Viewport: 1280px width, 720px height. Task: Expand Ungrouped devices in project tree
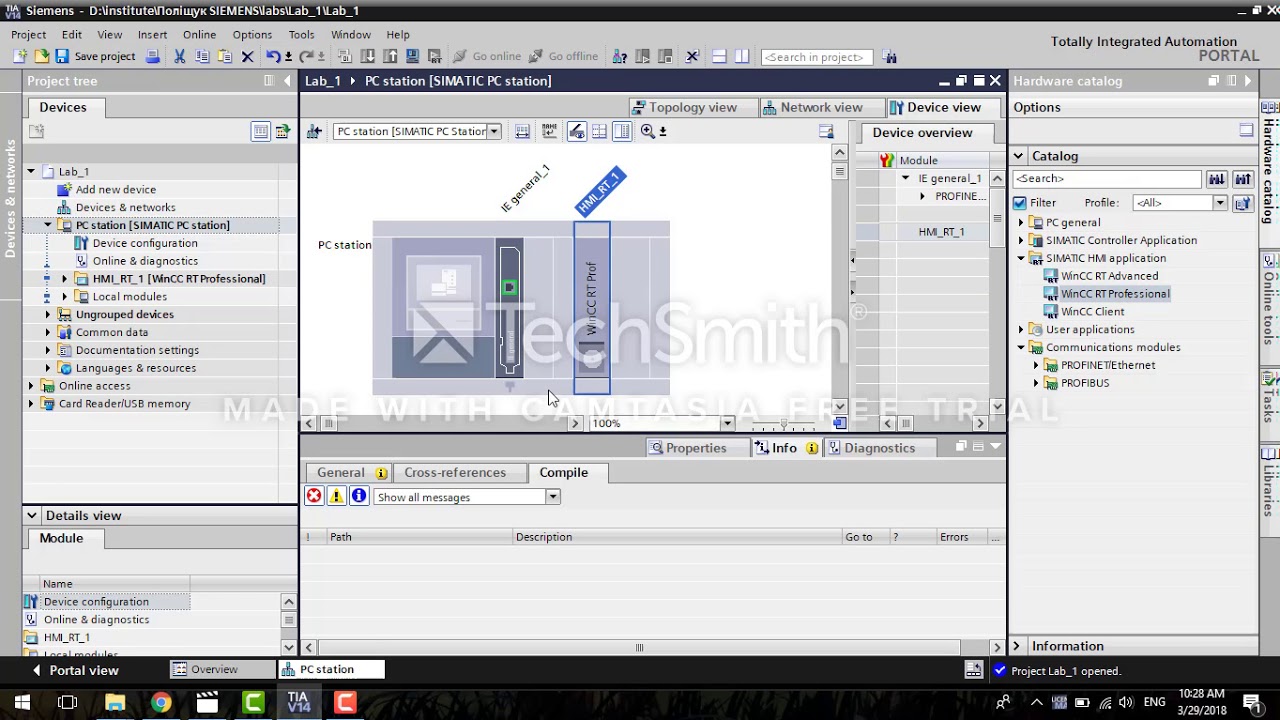coord(48,314)
